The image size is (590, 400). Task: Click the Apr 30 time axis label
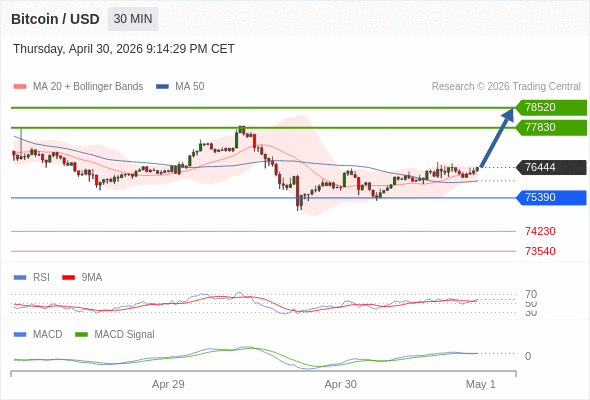[341, 385]
